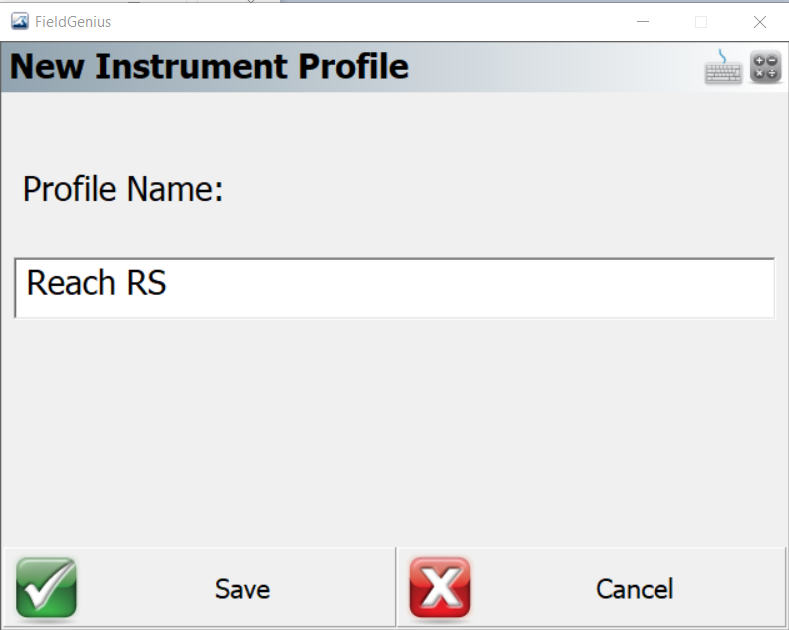The image size is (789, 630).
Task: Click the 'New Instrument Profile' heading
Action: click(x=209, y=66)
